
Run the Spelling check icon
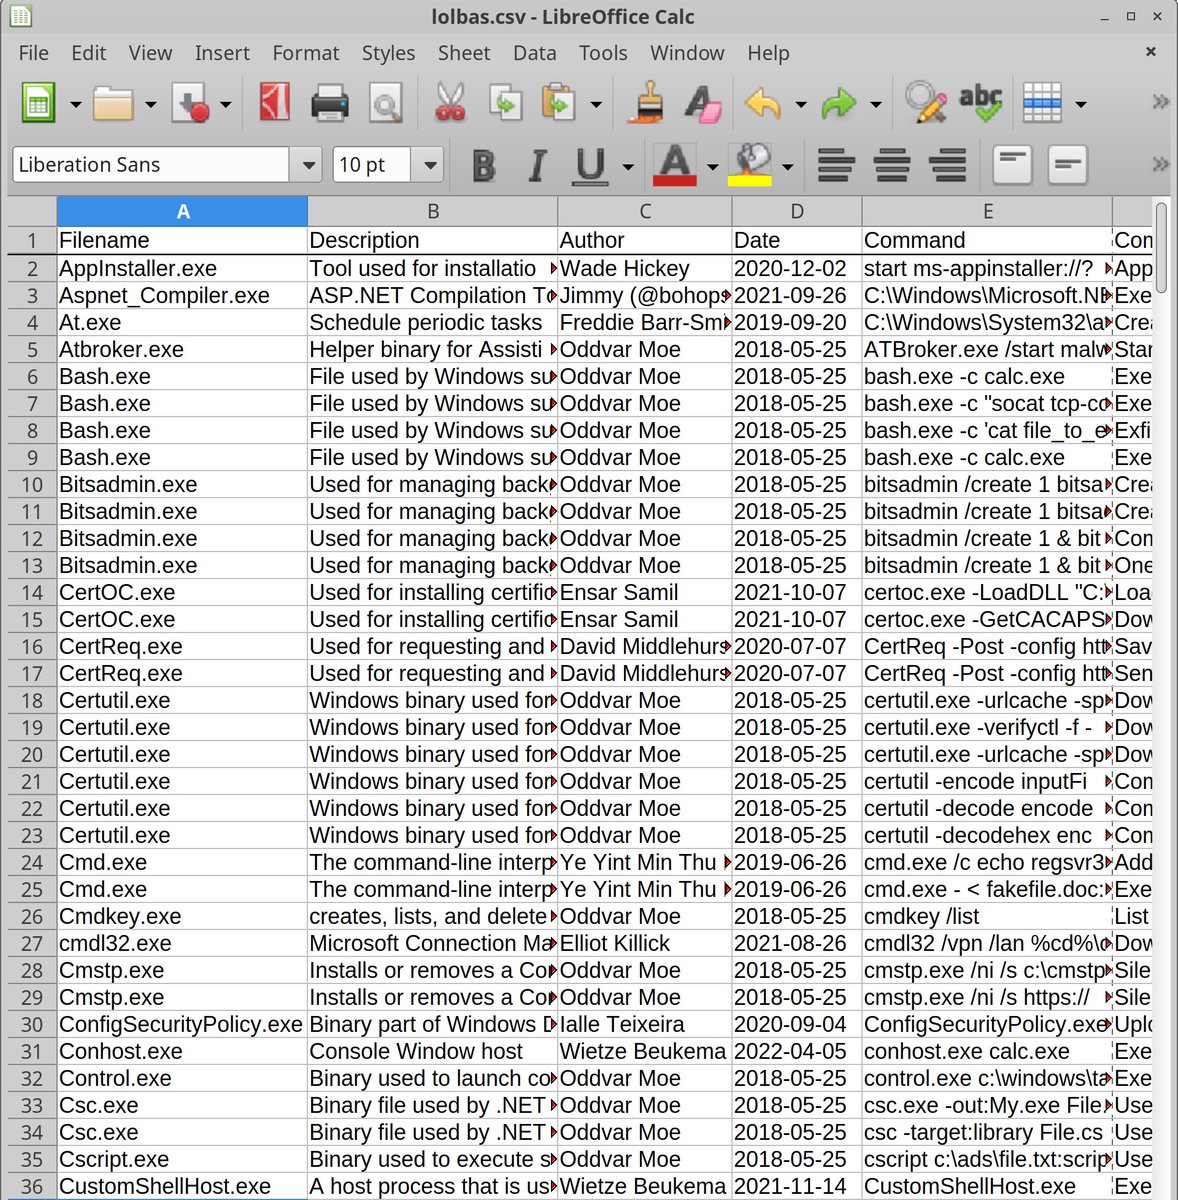(981, 103)
